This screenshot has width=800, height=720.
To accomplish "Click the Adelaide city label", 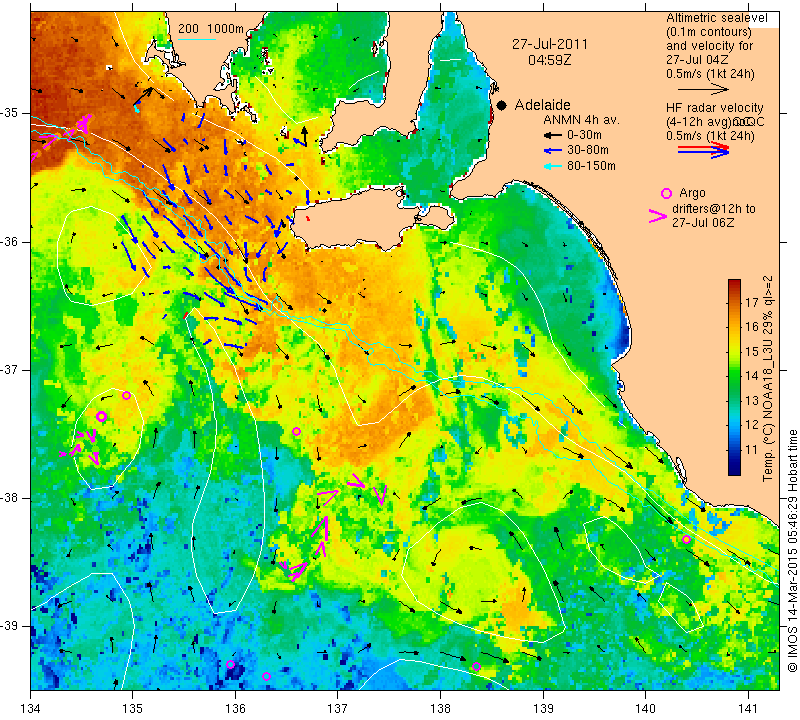I will tap(542, 105).
